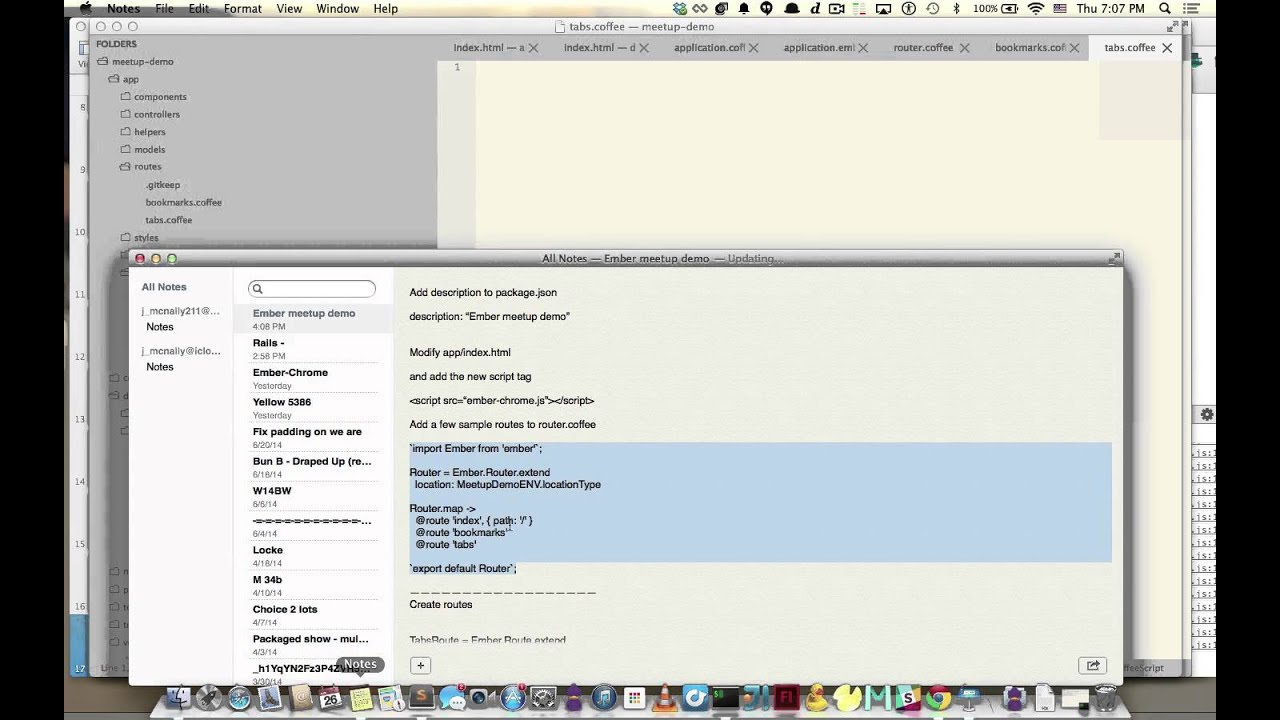
Task: Select the 'Choice 2 lots' note
Action: point(312,614)
